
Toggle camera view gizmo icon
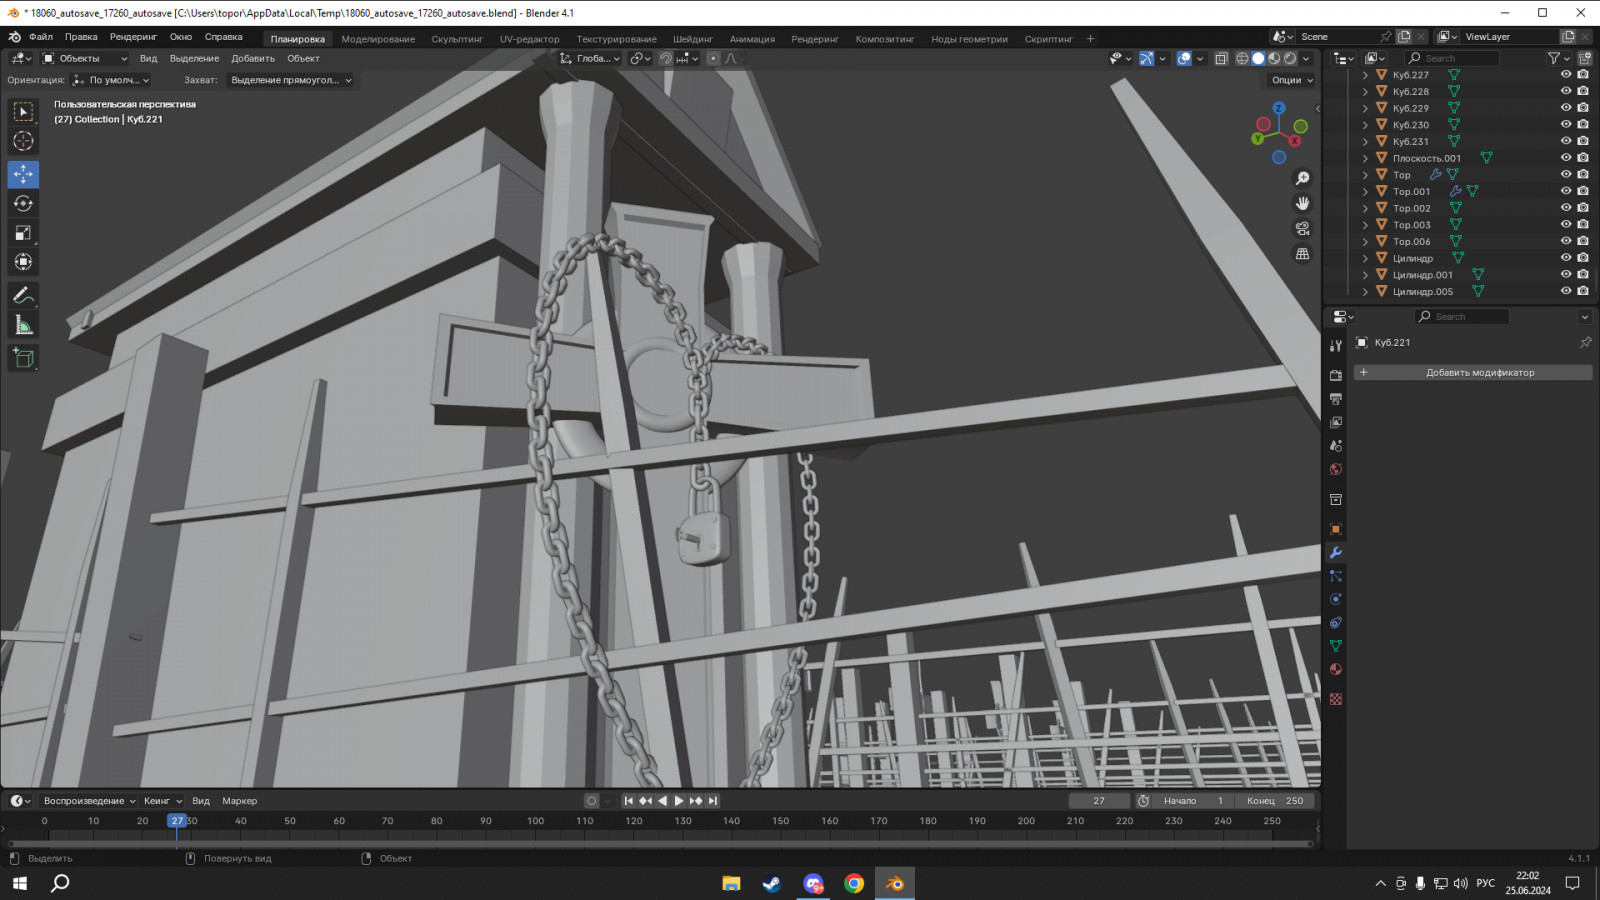click(1302, 228)
